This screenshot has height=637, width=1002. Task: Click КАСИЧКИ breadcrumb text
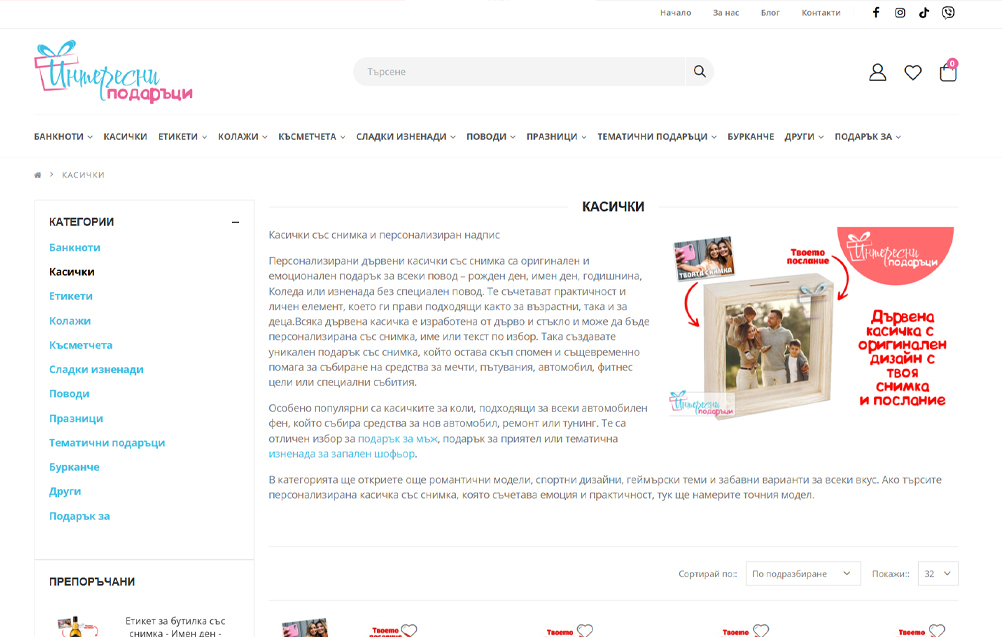pyautogui.click(x=83, y=175)
